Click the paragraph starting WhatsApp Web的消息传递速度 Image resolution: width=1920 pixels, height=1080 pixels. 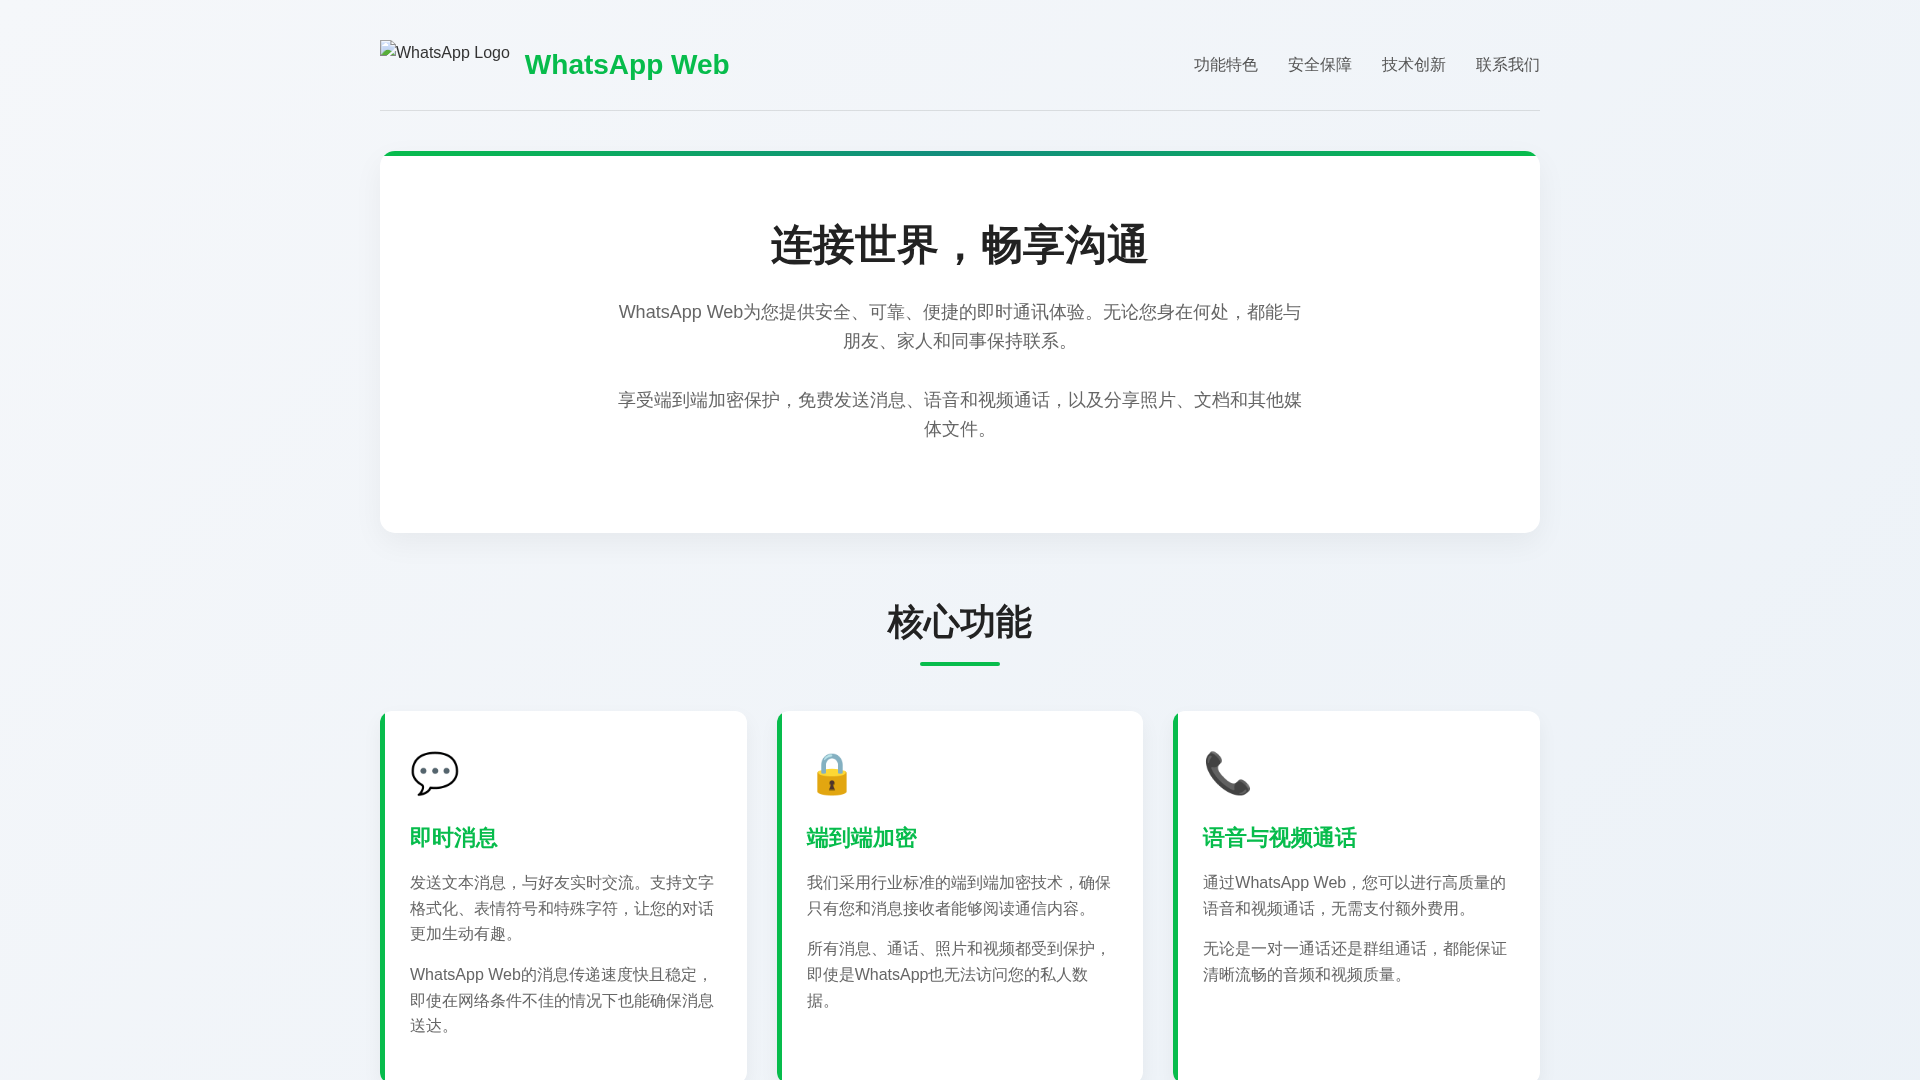point(563,1000)
